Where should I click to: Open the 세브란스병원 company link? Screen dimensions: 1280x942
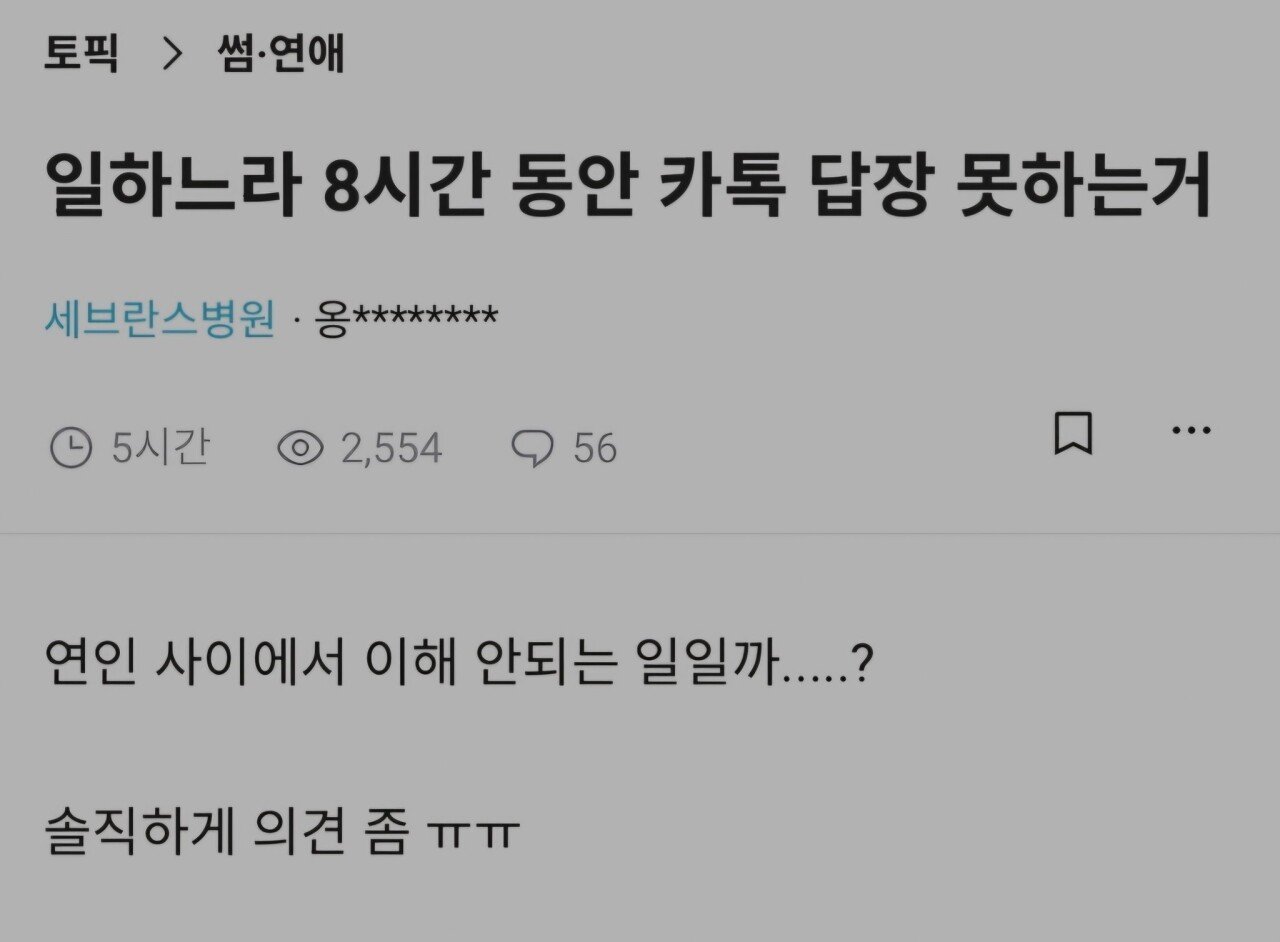coord(160,319)
